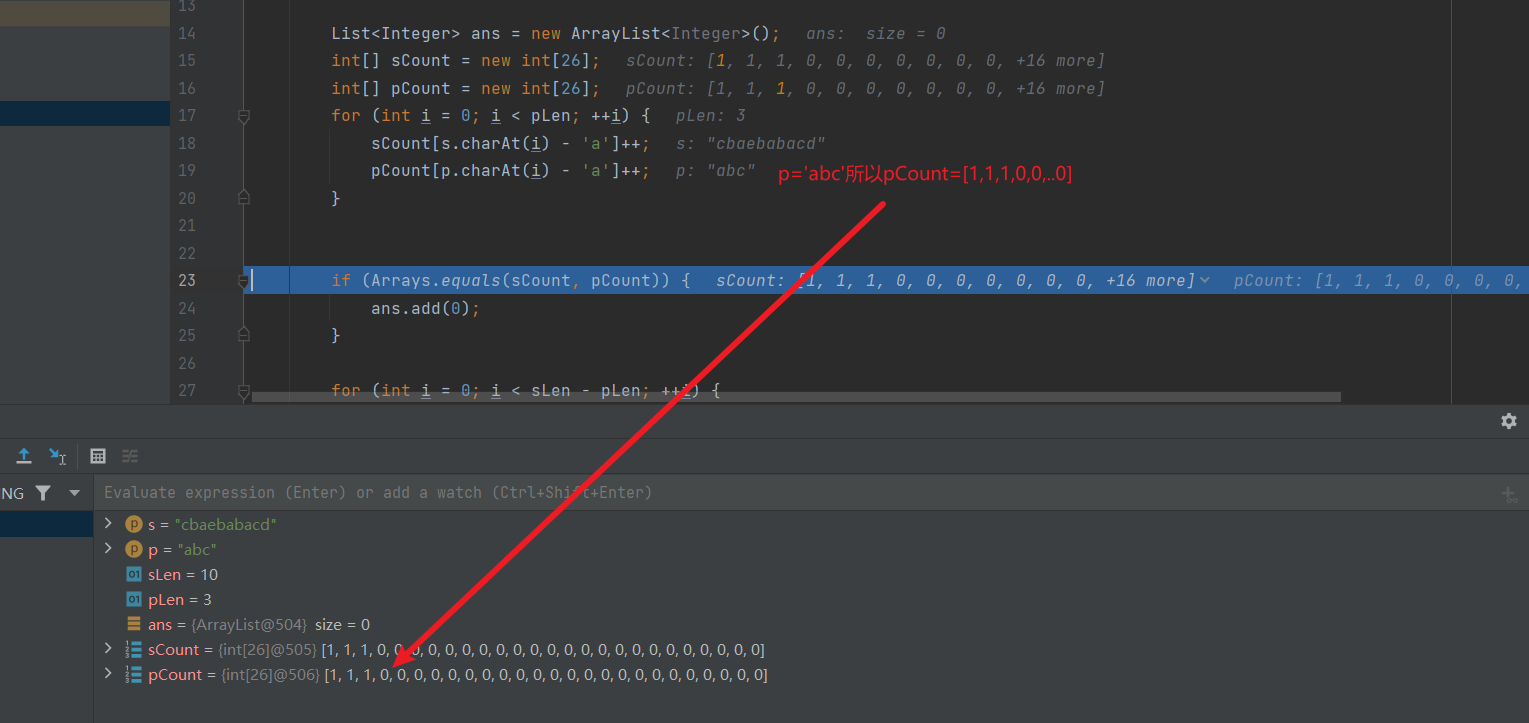1529x723 pixels.
Task: Click the parameter icon beside variable s
Action: tap(134, 524)
